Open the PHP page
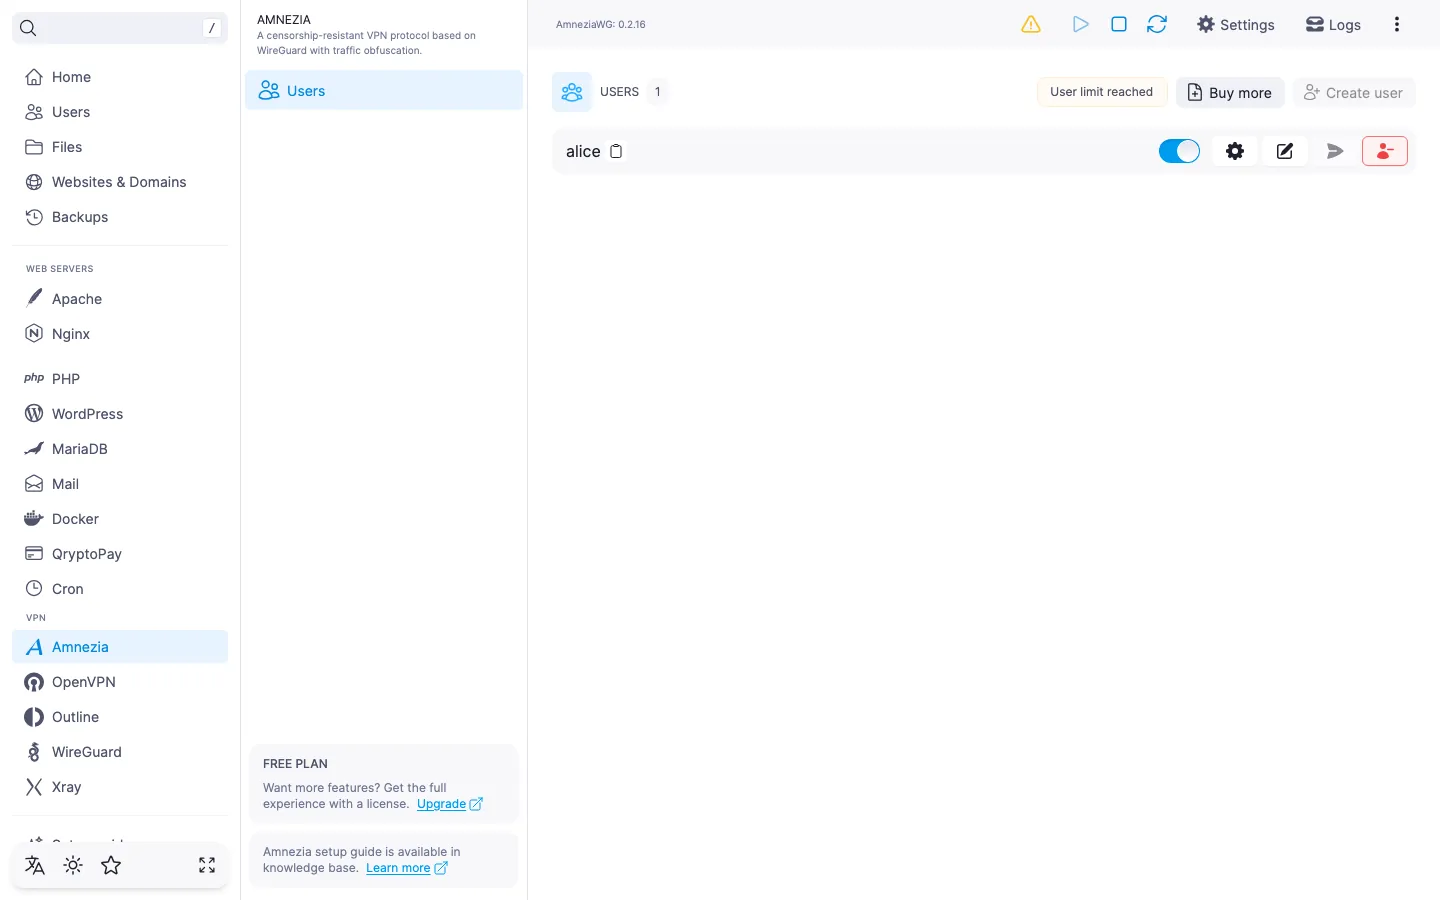The width and height of the screenshot is (1440, 900). point(120,379)
